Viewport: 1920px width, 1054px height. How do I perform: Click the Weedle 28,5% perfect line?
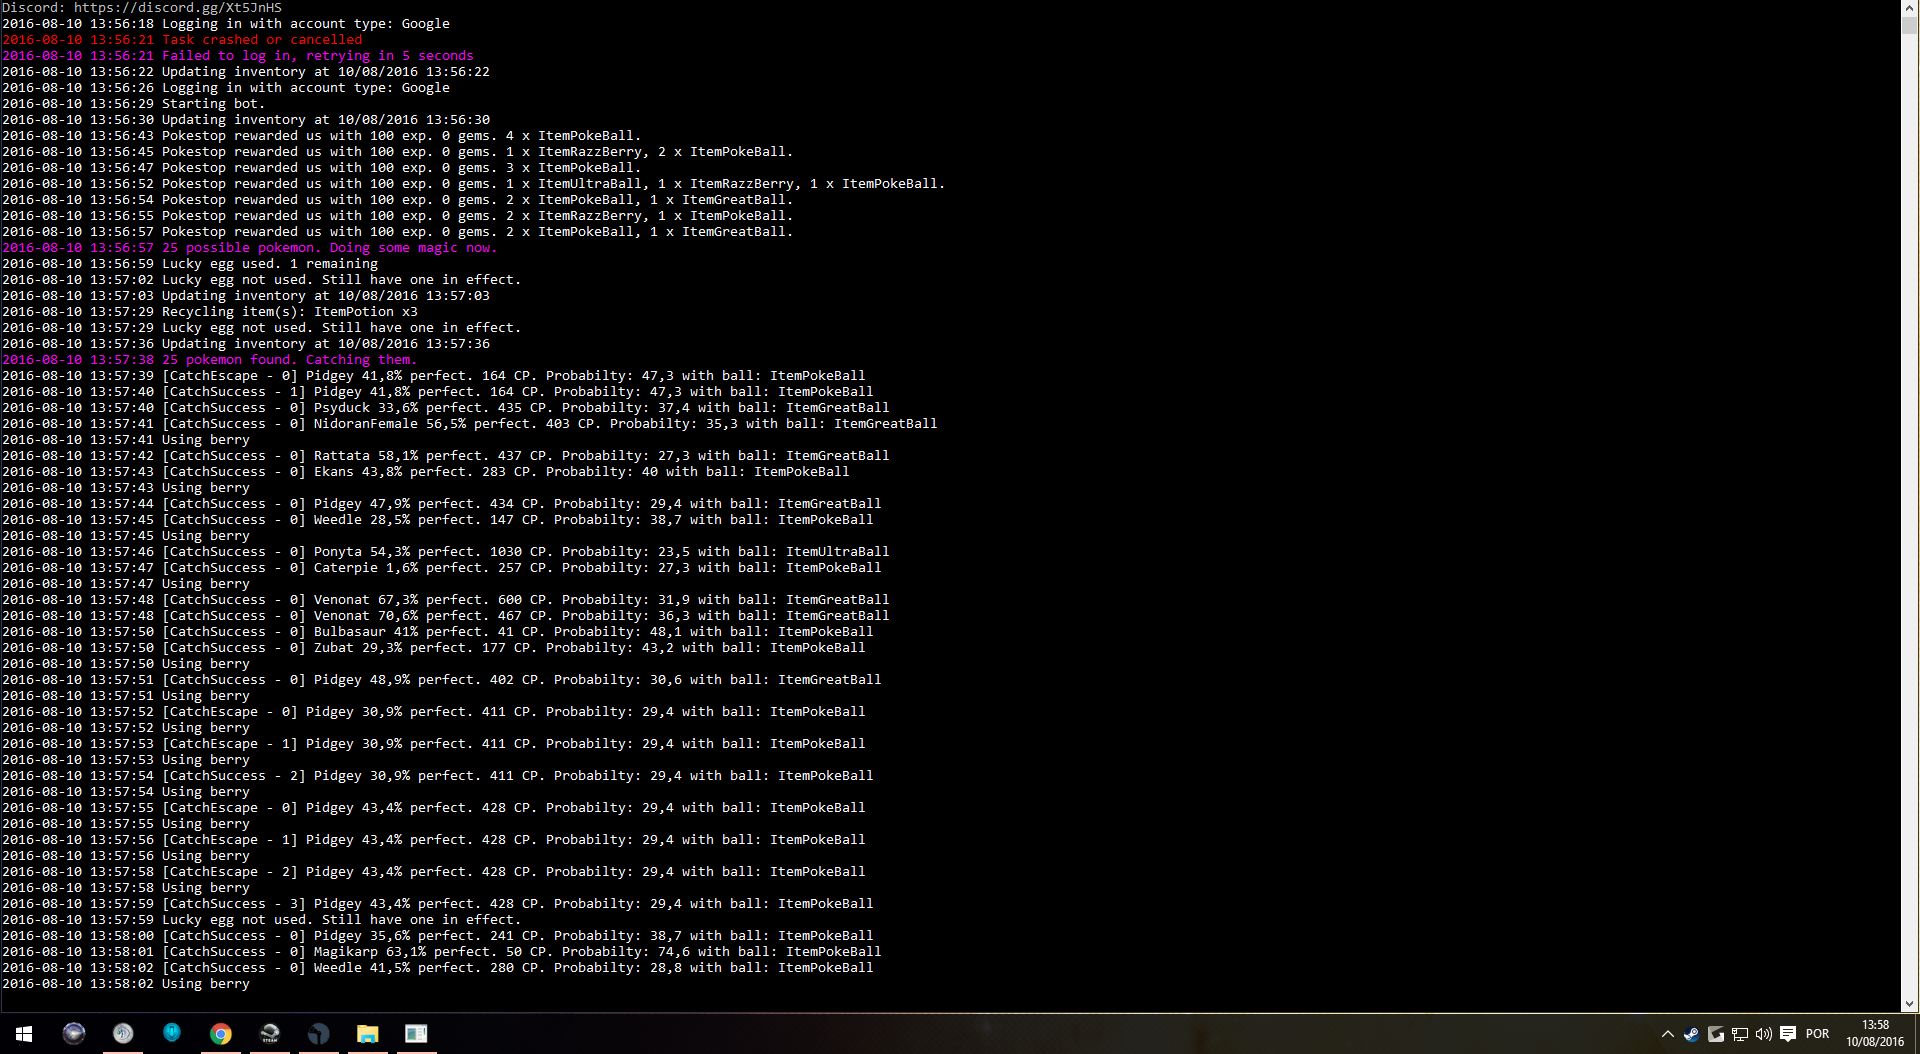pyautogui.click(x=438, y=520)
